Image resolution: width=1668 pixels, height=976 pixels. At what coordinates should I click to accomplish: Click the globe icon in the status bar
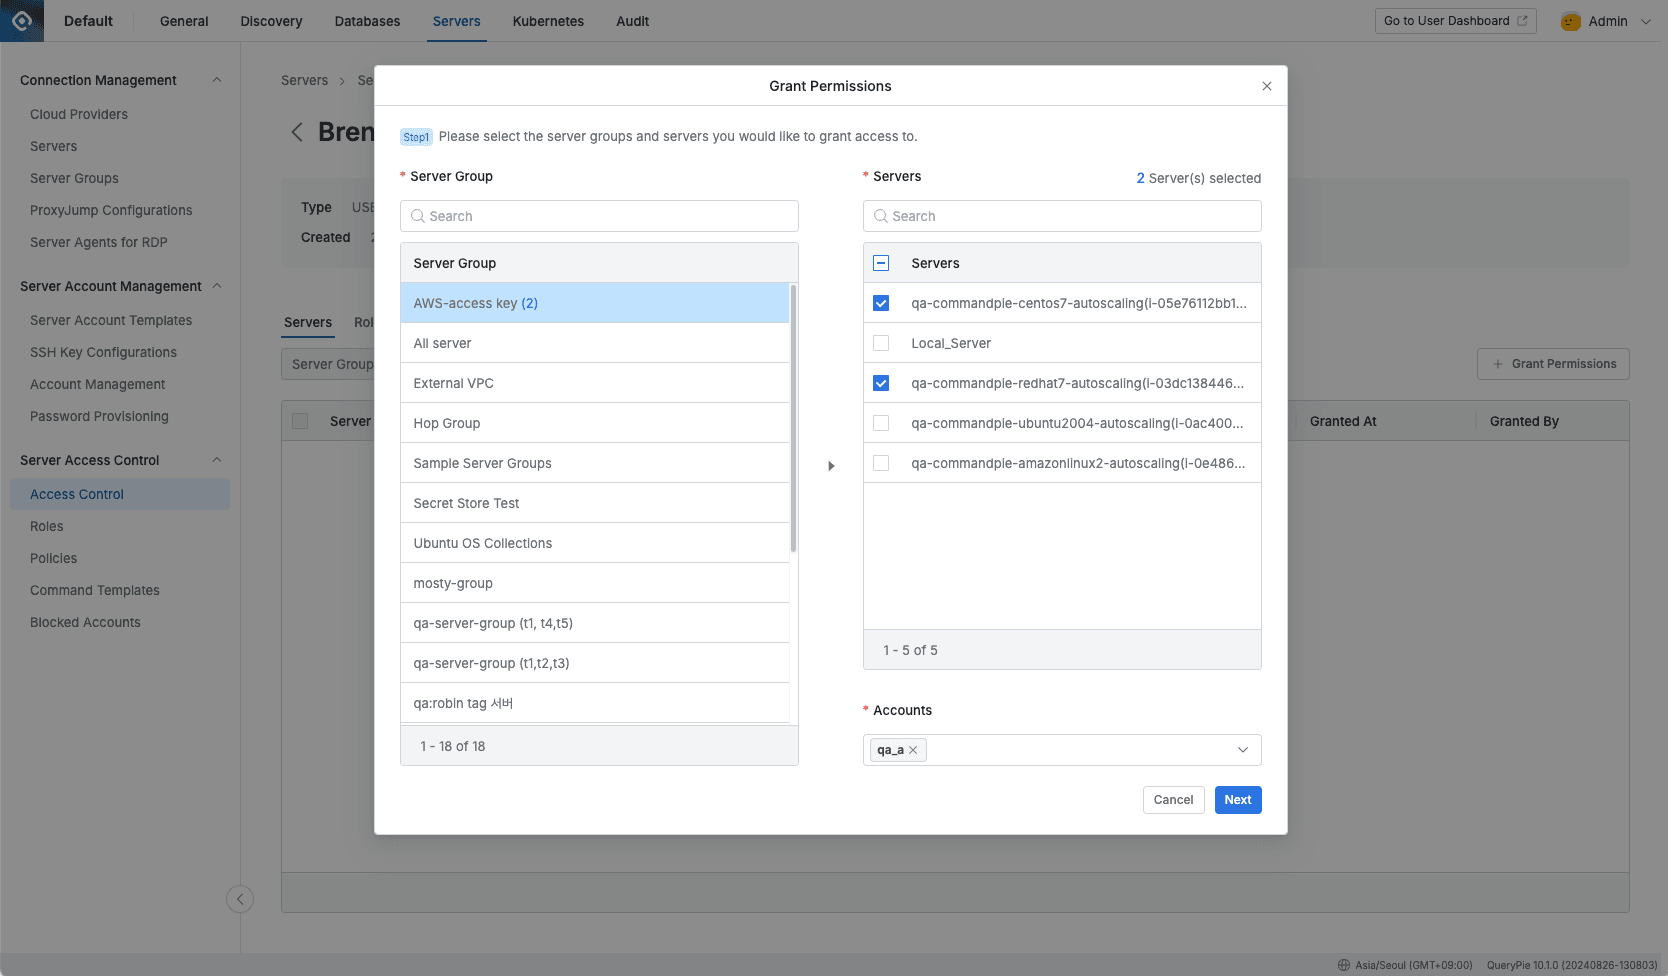(x=1343, y=964)
